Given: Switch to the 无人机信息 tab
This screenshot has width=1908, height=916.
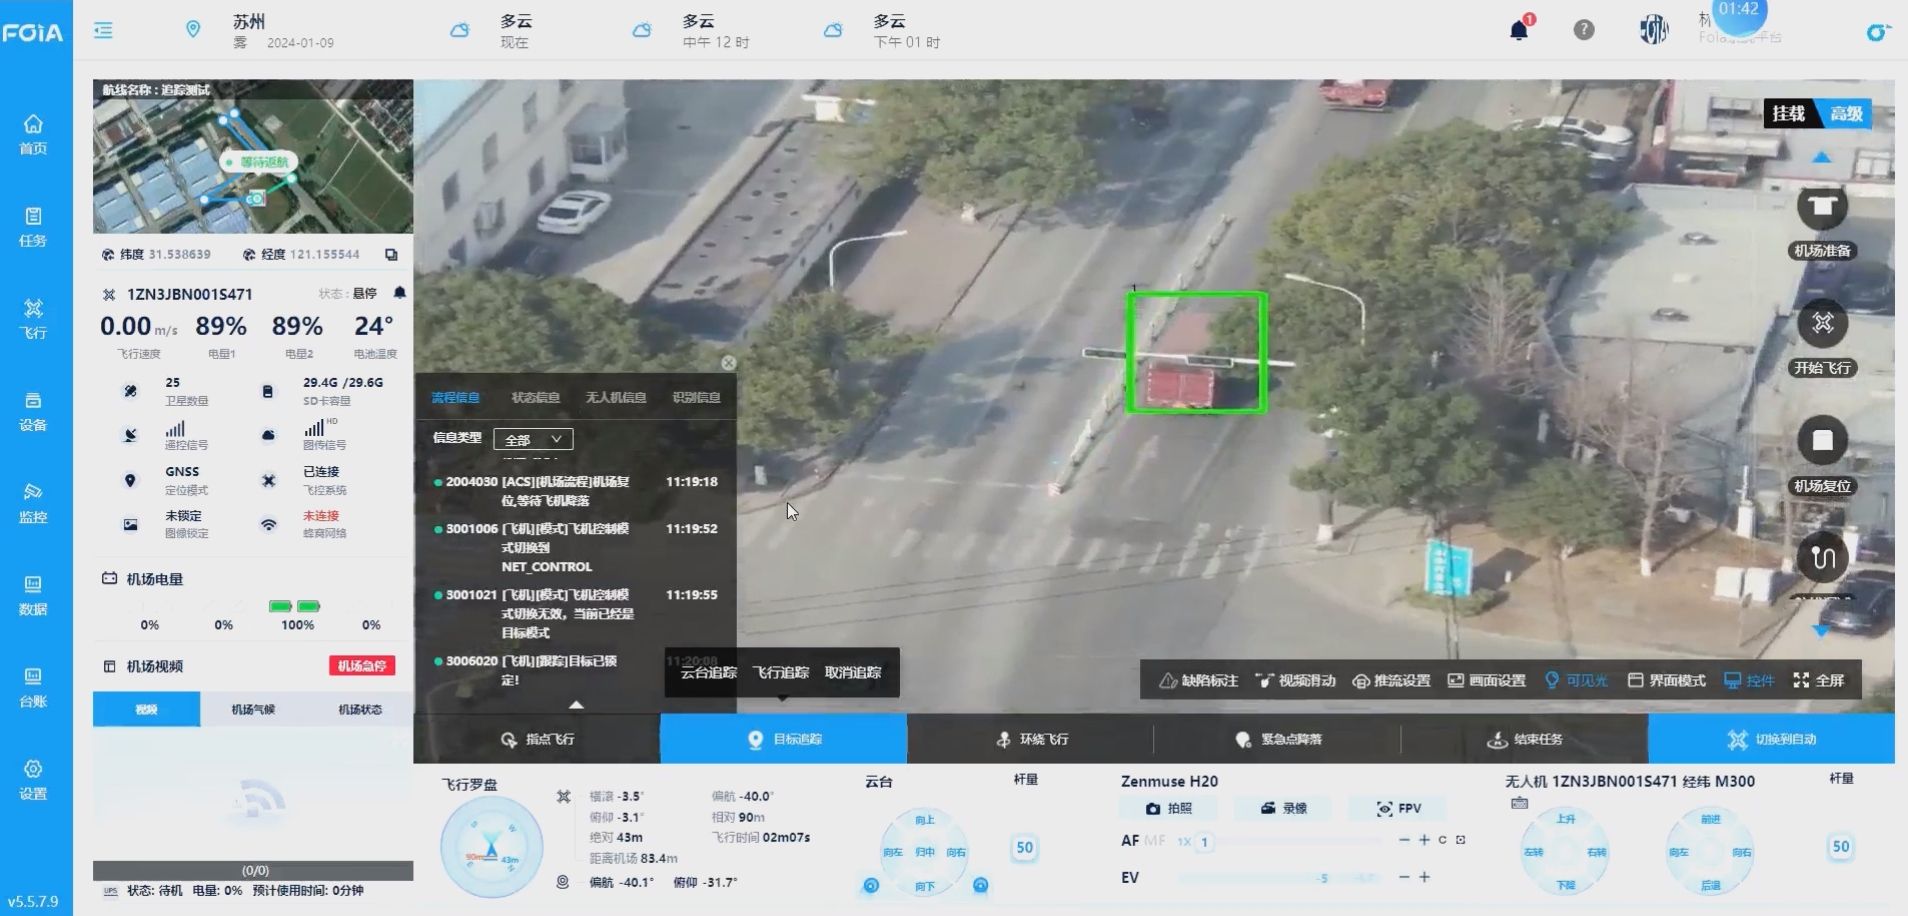Looking at the screenshot, I should [615, 397].
